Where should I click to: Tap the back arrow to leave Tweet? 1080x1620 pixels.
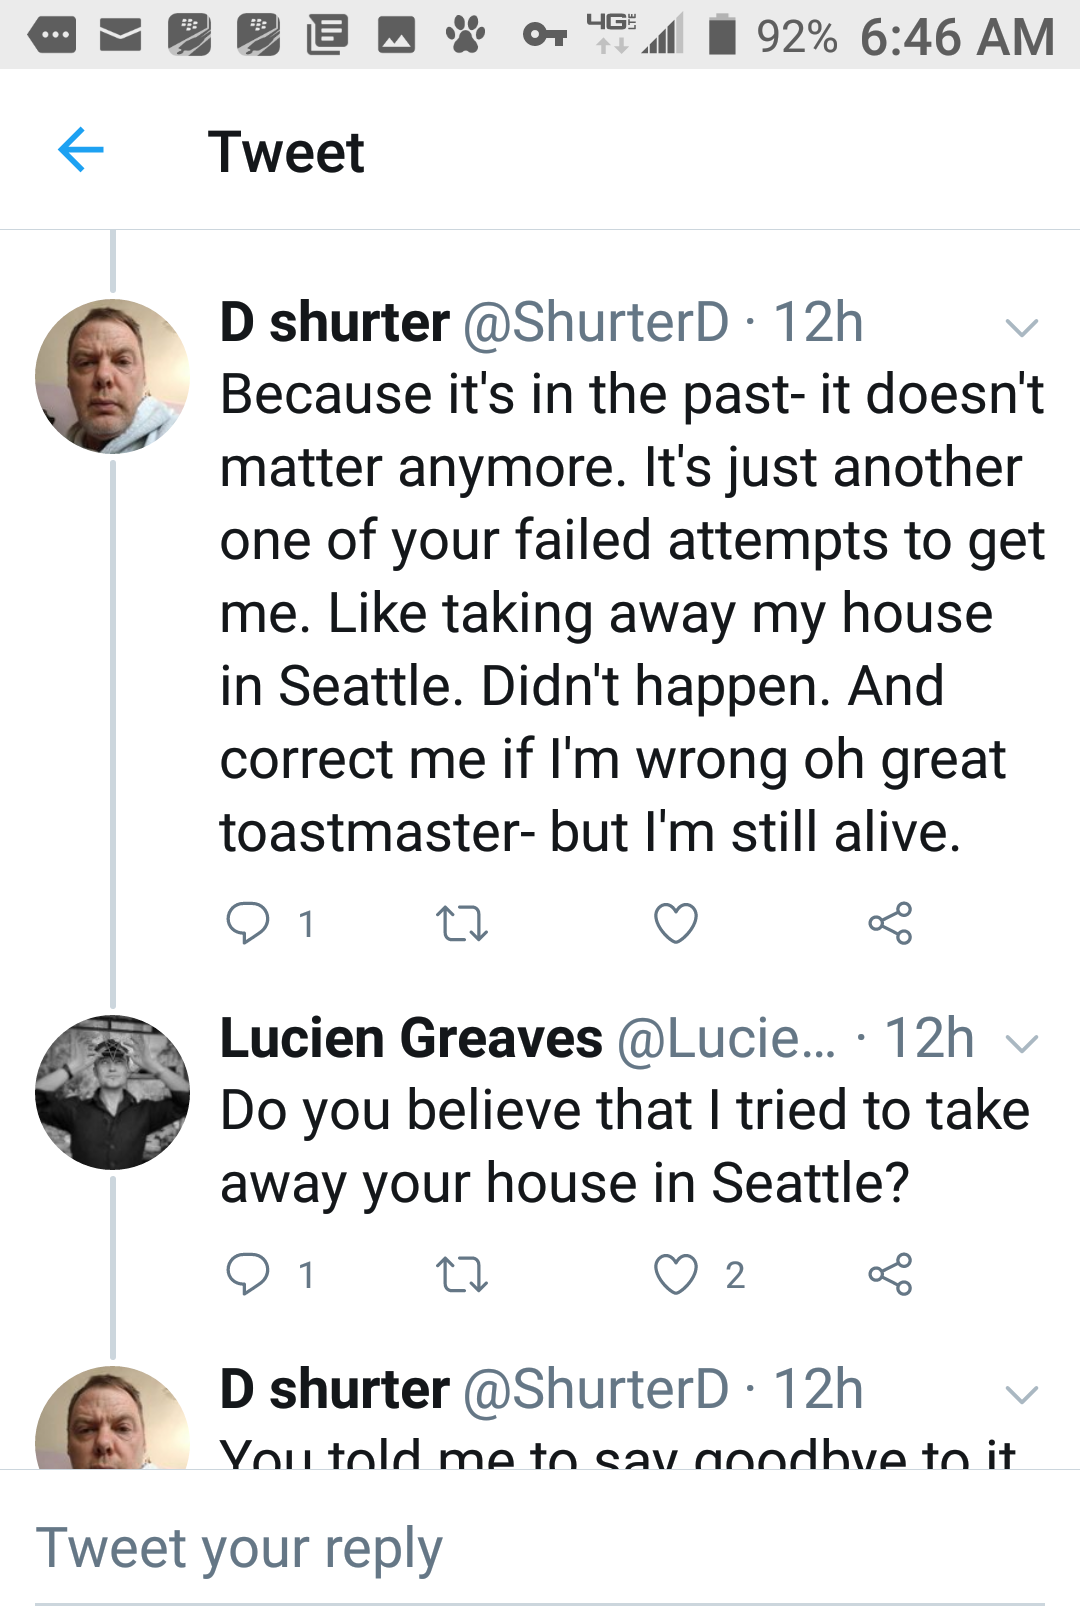coord(81,151)
